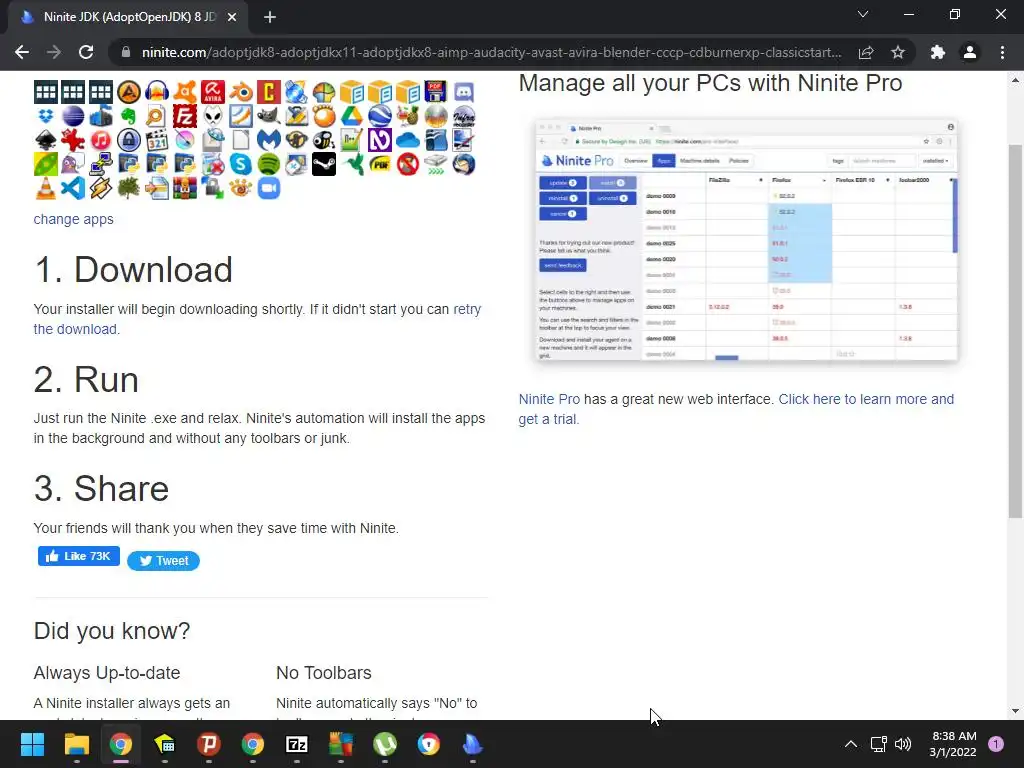Click the red Avira icon
1024x768 pixels.
coord(213,91)
